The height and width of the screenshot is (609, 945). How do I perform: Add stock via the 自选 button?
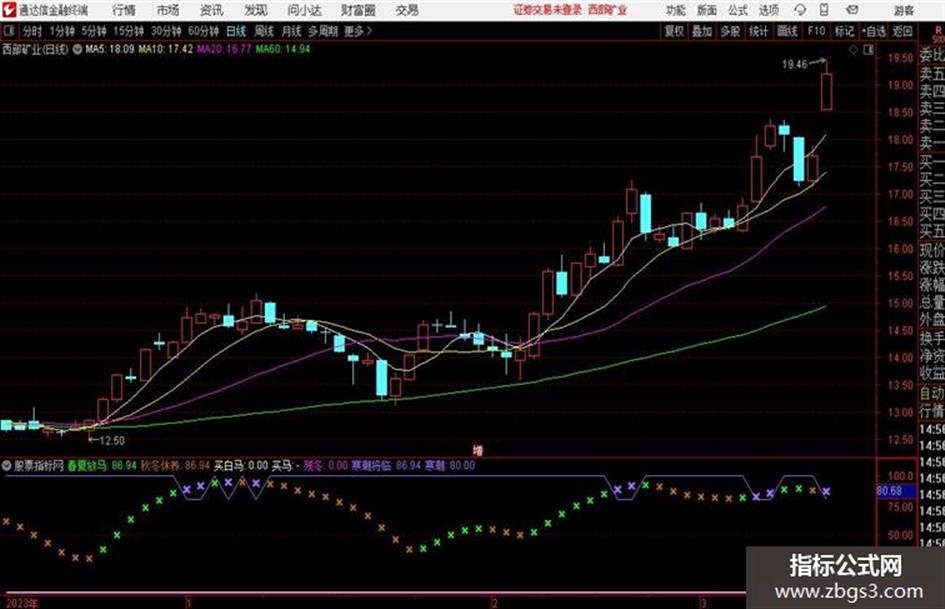point(874,31)
